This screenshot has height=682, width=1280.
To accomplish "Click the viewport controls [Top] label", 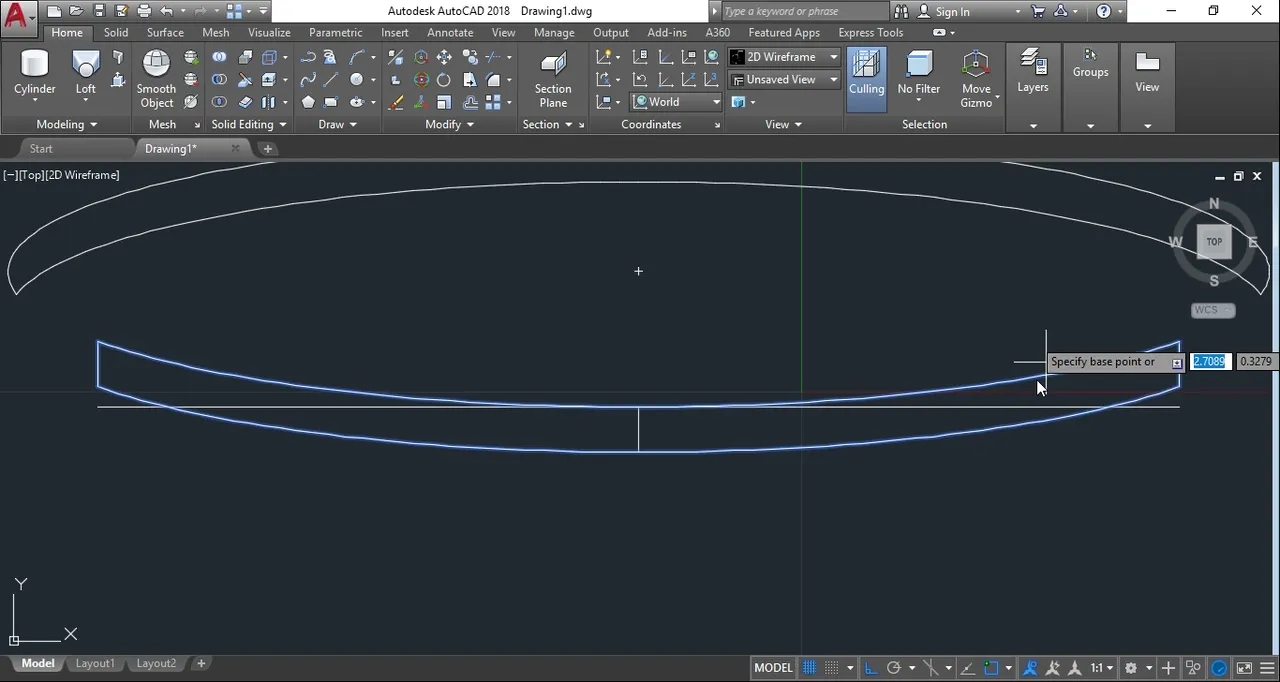I will (x=30, y=175).
